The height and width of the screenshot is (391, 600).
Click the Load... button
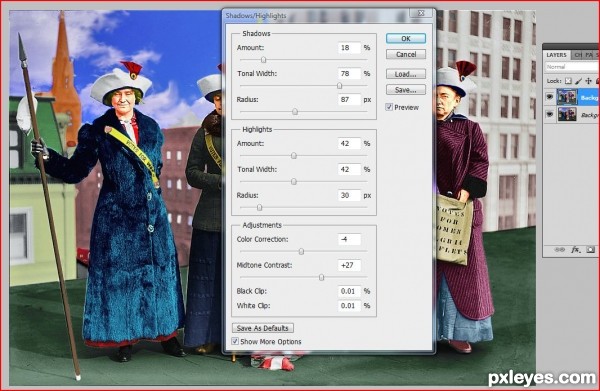pos(406,74)
